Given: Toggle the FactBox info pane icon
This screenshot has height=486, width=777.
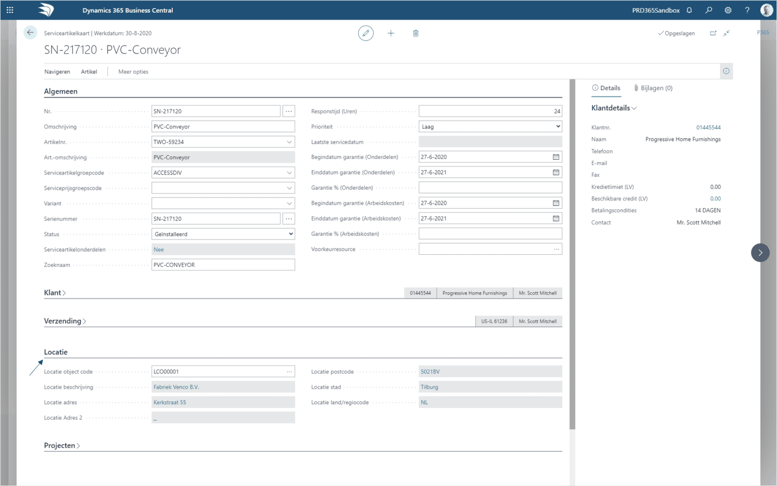Looking at the screenshot, I should tap(726, 71).
